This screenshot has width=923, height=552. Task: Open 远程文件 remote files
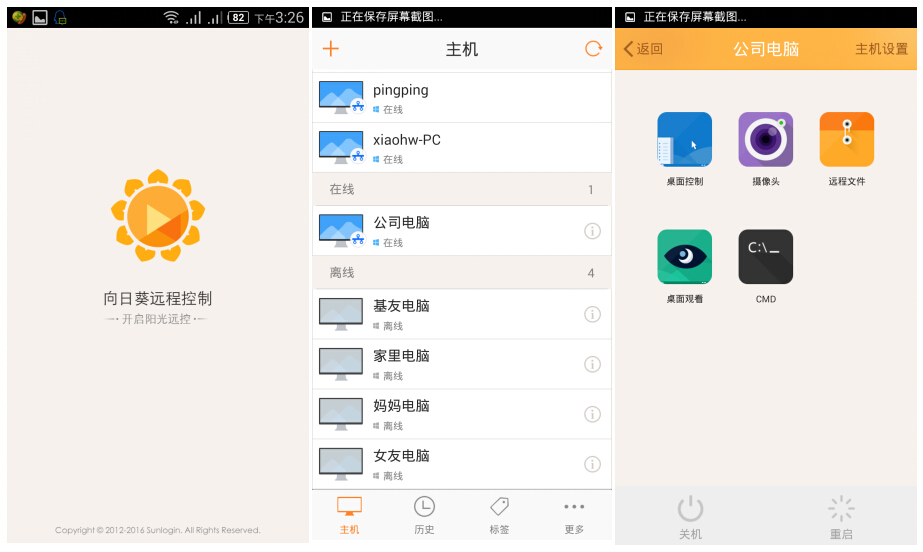point(847,139)
